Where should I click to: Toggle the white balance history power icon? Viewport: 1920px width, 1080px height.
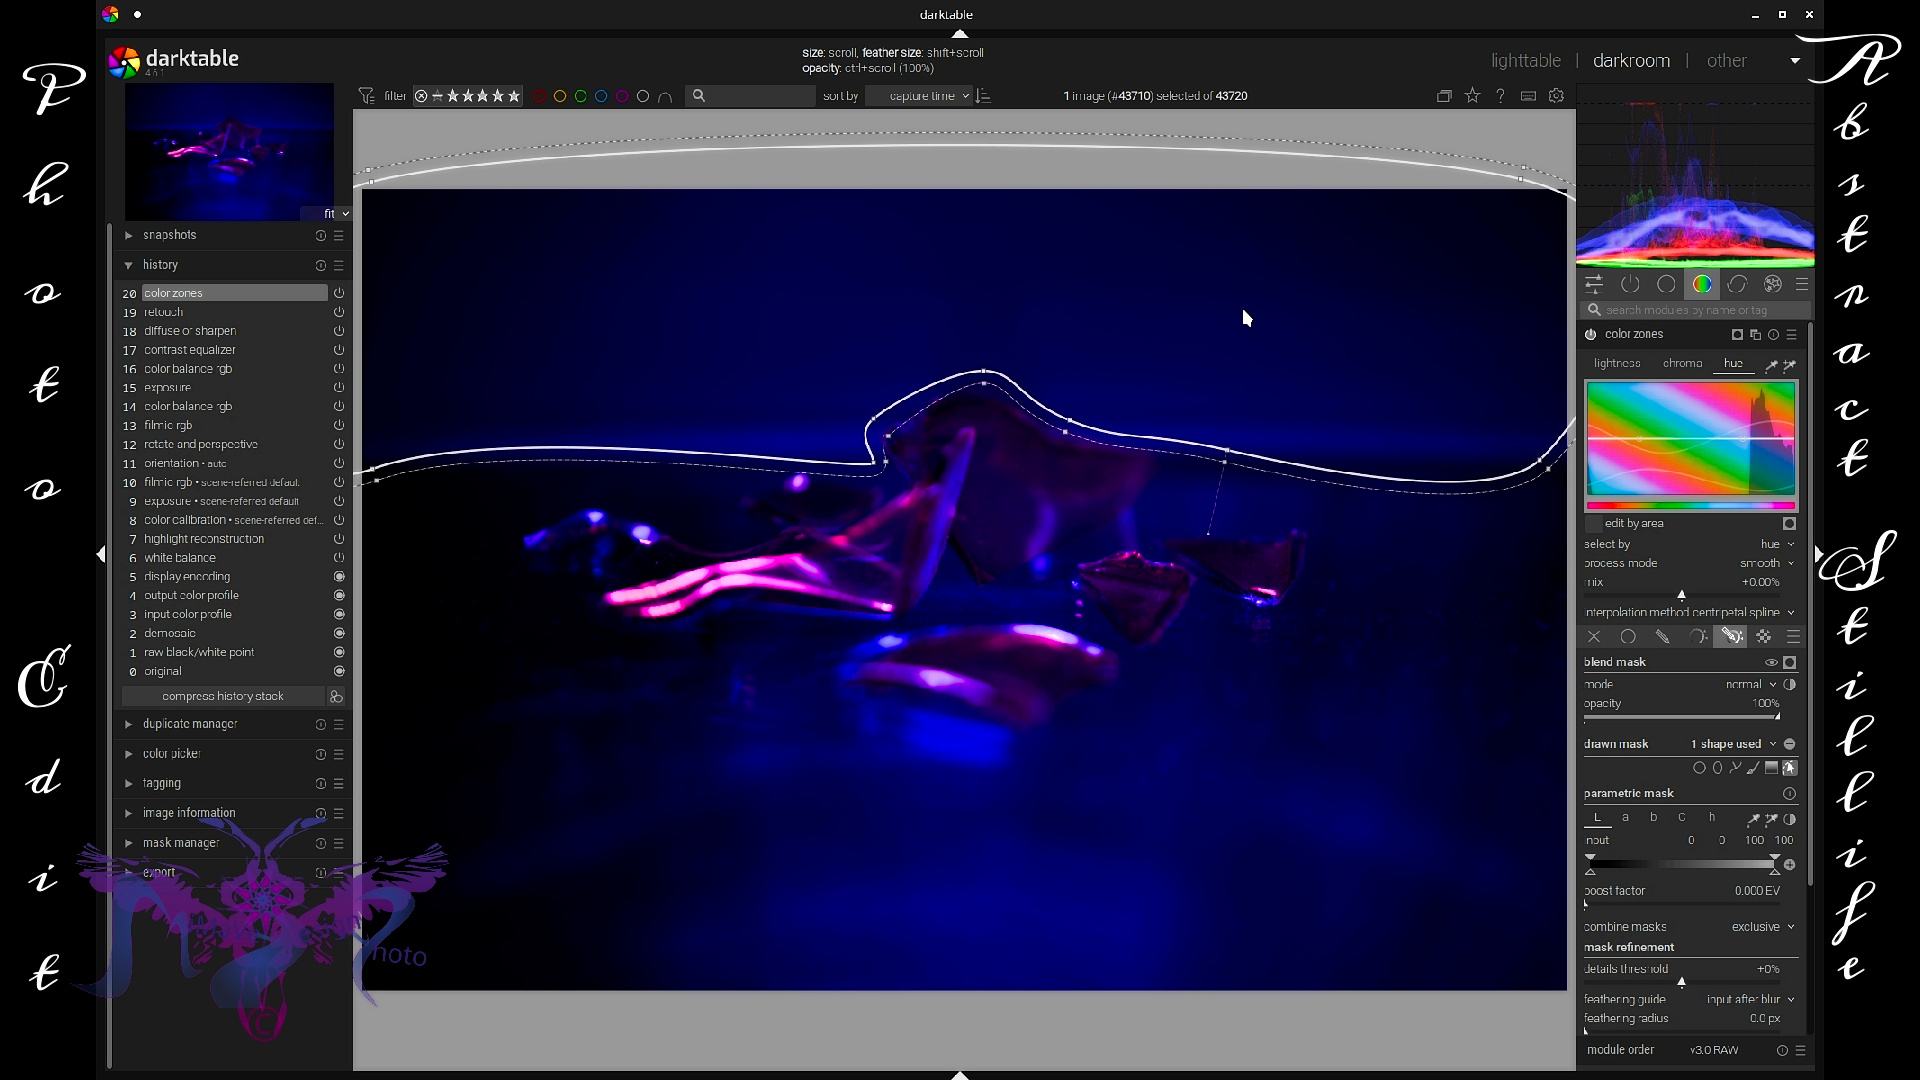(x=339, y=558)
